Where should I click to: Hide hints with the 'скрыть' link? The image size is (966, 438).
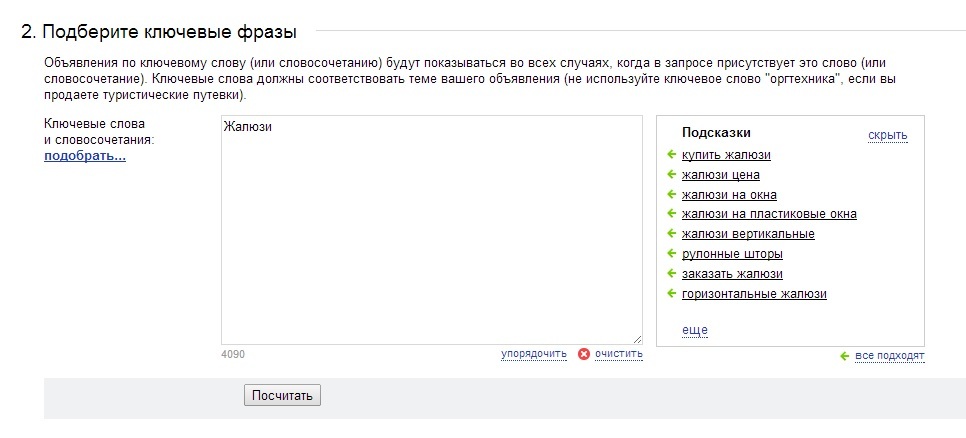(x=887, y=136)
